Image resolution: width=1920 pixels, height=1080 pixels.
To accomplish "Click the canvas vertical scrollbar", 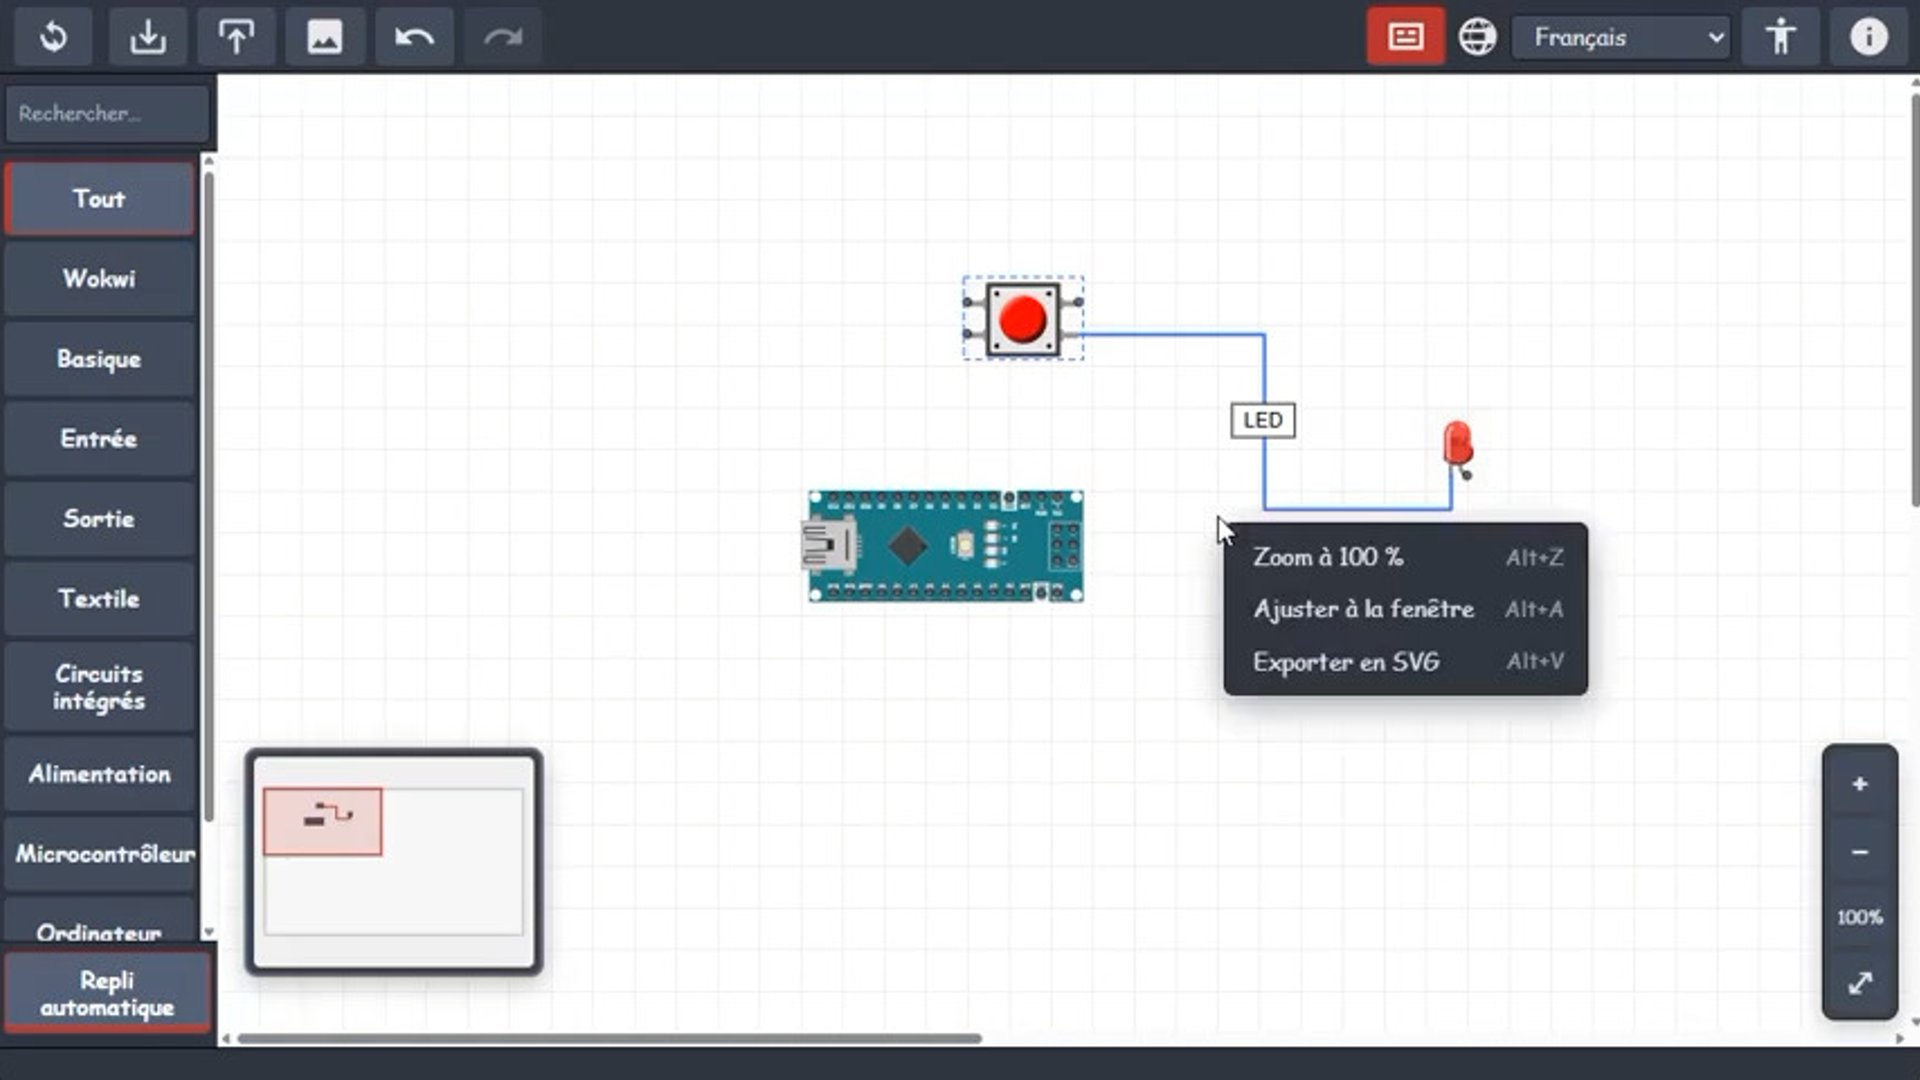I will pos(1914,300).
